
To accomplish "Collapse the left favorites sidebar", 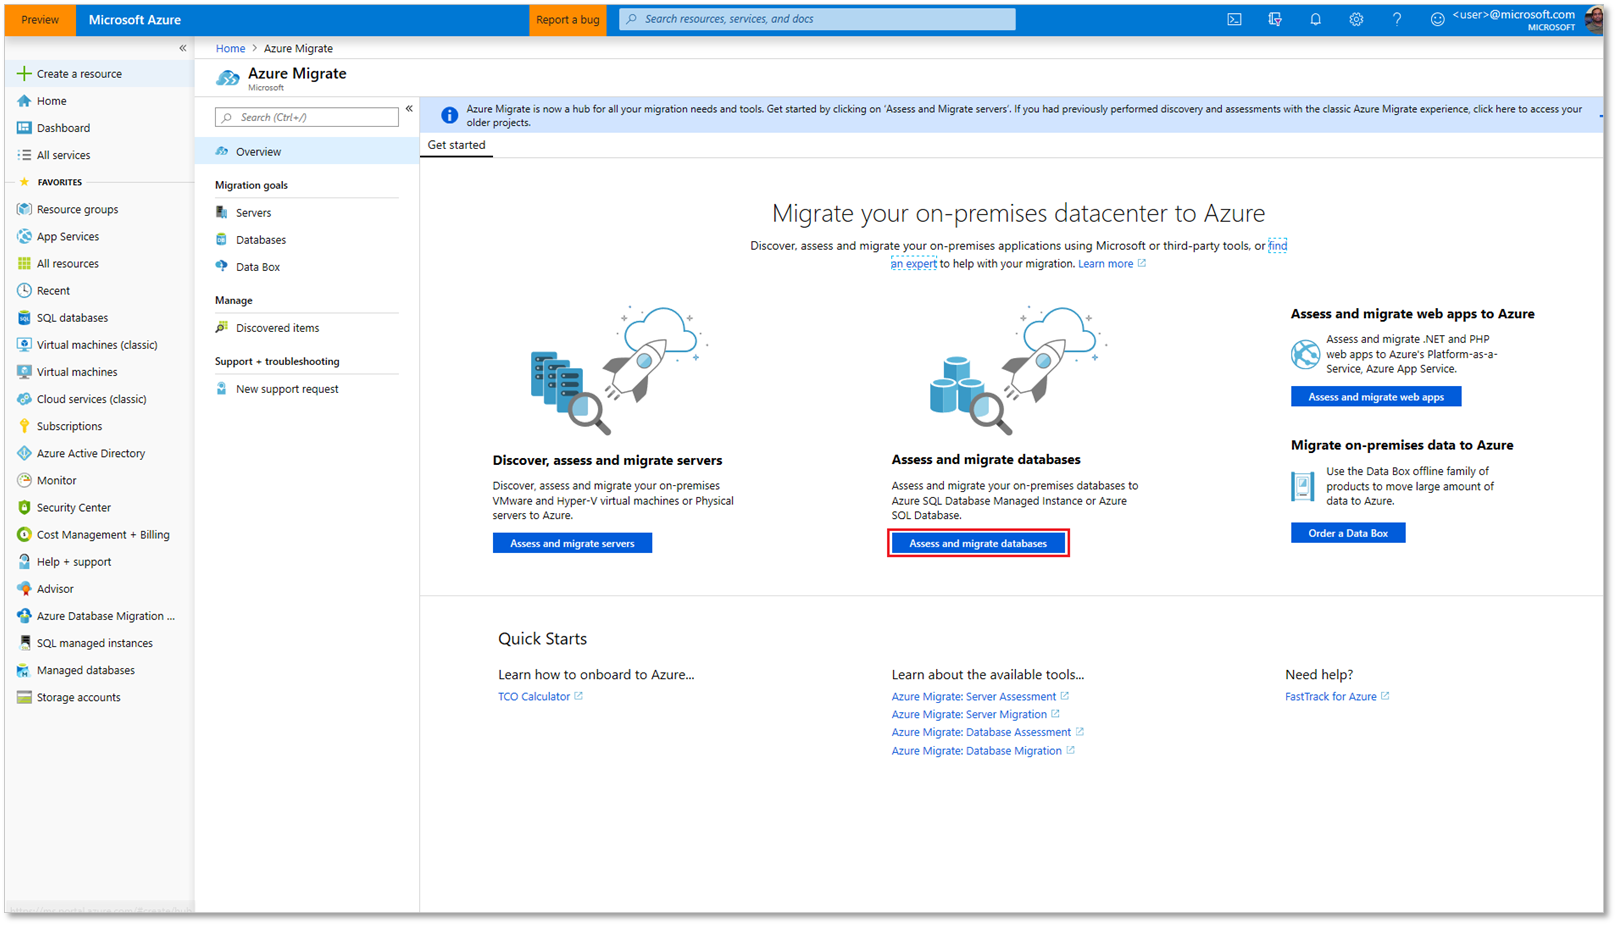I will tap(183, 48).
